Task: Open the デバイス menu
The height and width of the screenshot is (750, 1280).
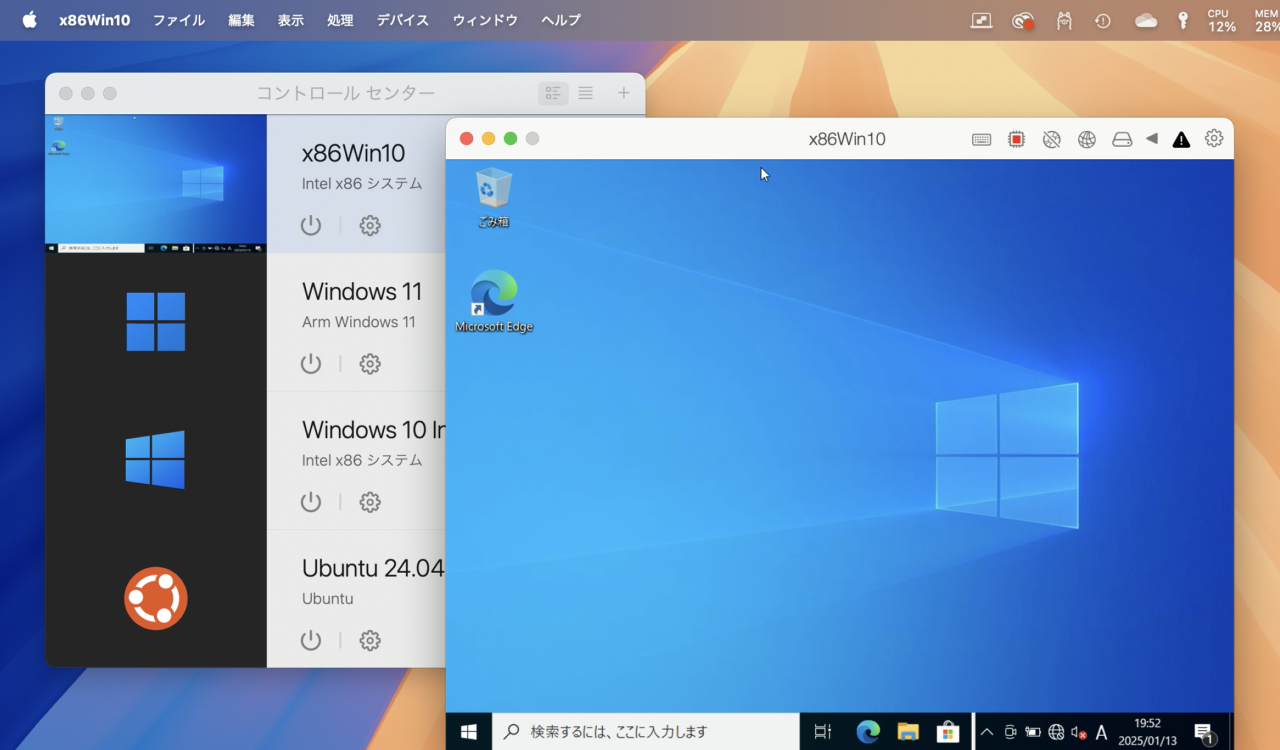Action: pos(403,20)
